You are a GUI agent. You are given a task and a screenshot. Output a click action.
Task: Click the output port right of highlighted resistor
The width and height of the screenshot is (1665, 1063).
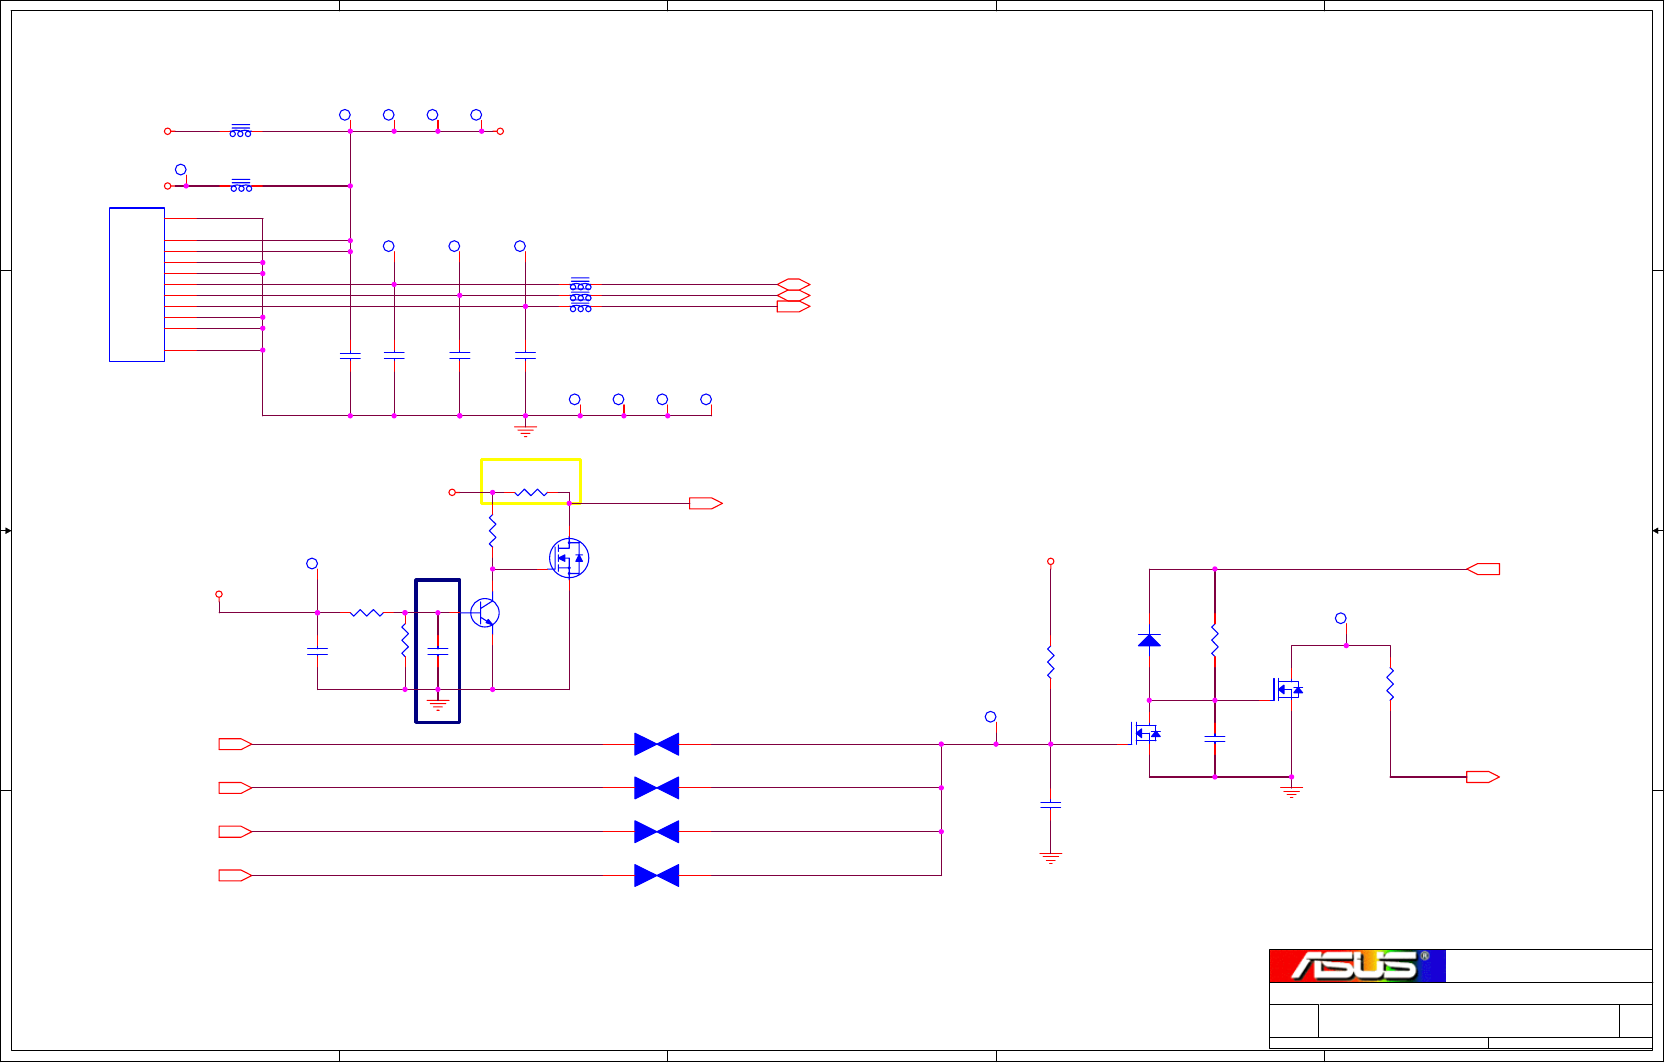click(706, 504)
